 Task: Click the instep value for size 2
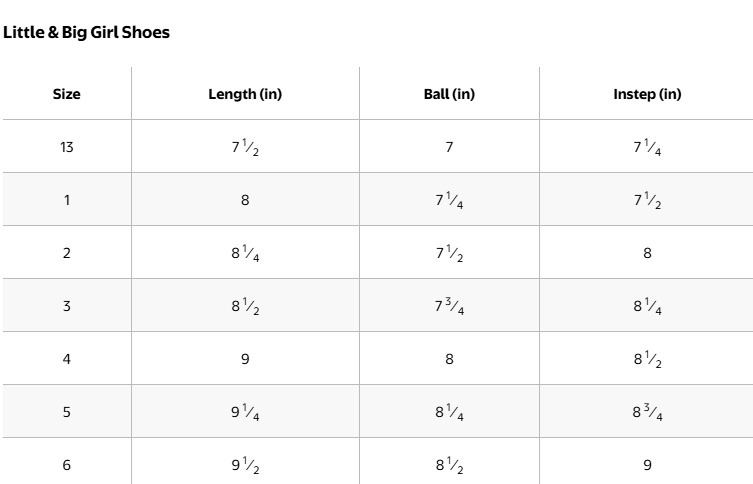[647, 253]
